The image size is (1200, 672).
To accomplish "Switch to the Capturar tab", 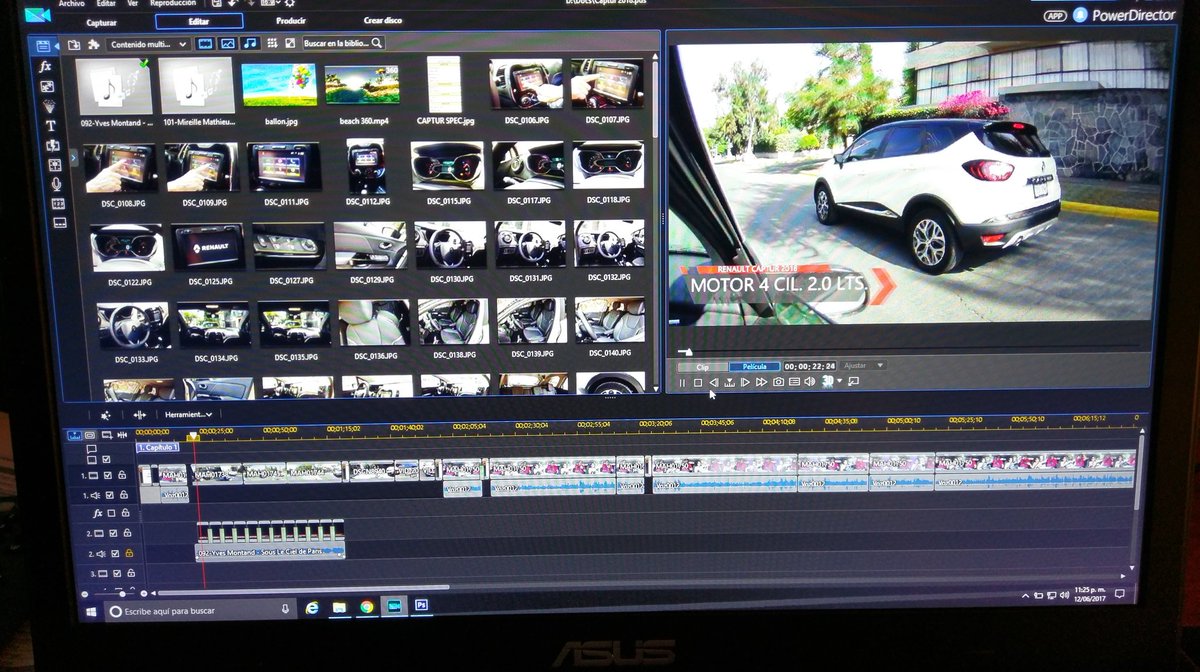I will pyautogui.click(x=102, y=22).
